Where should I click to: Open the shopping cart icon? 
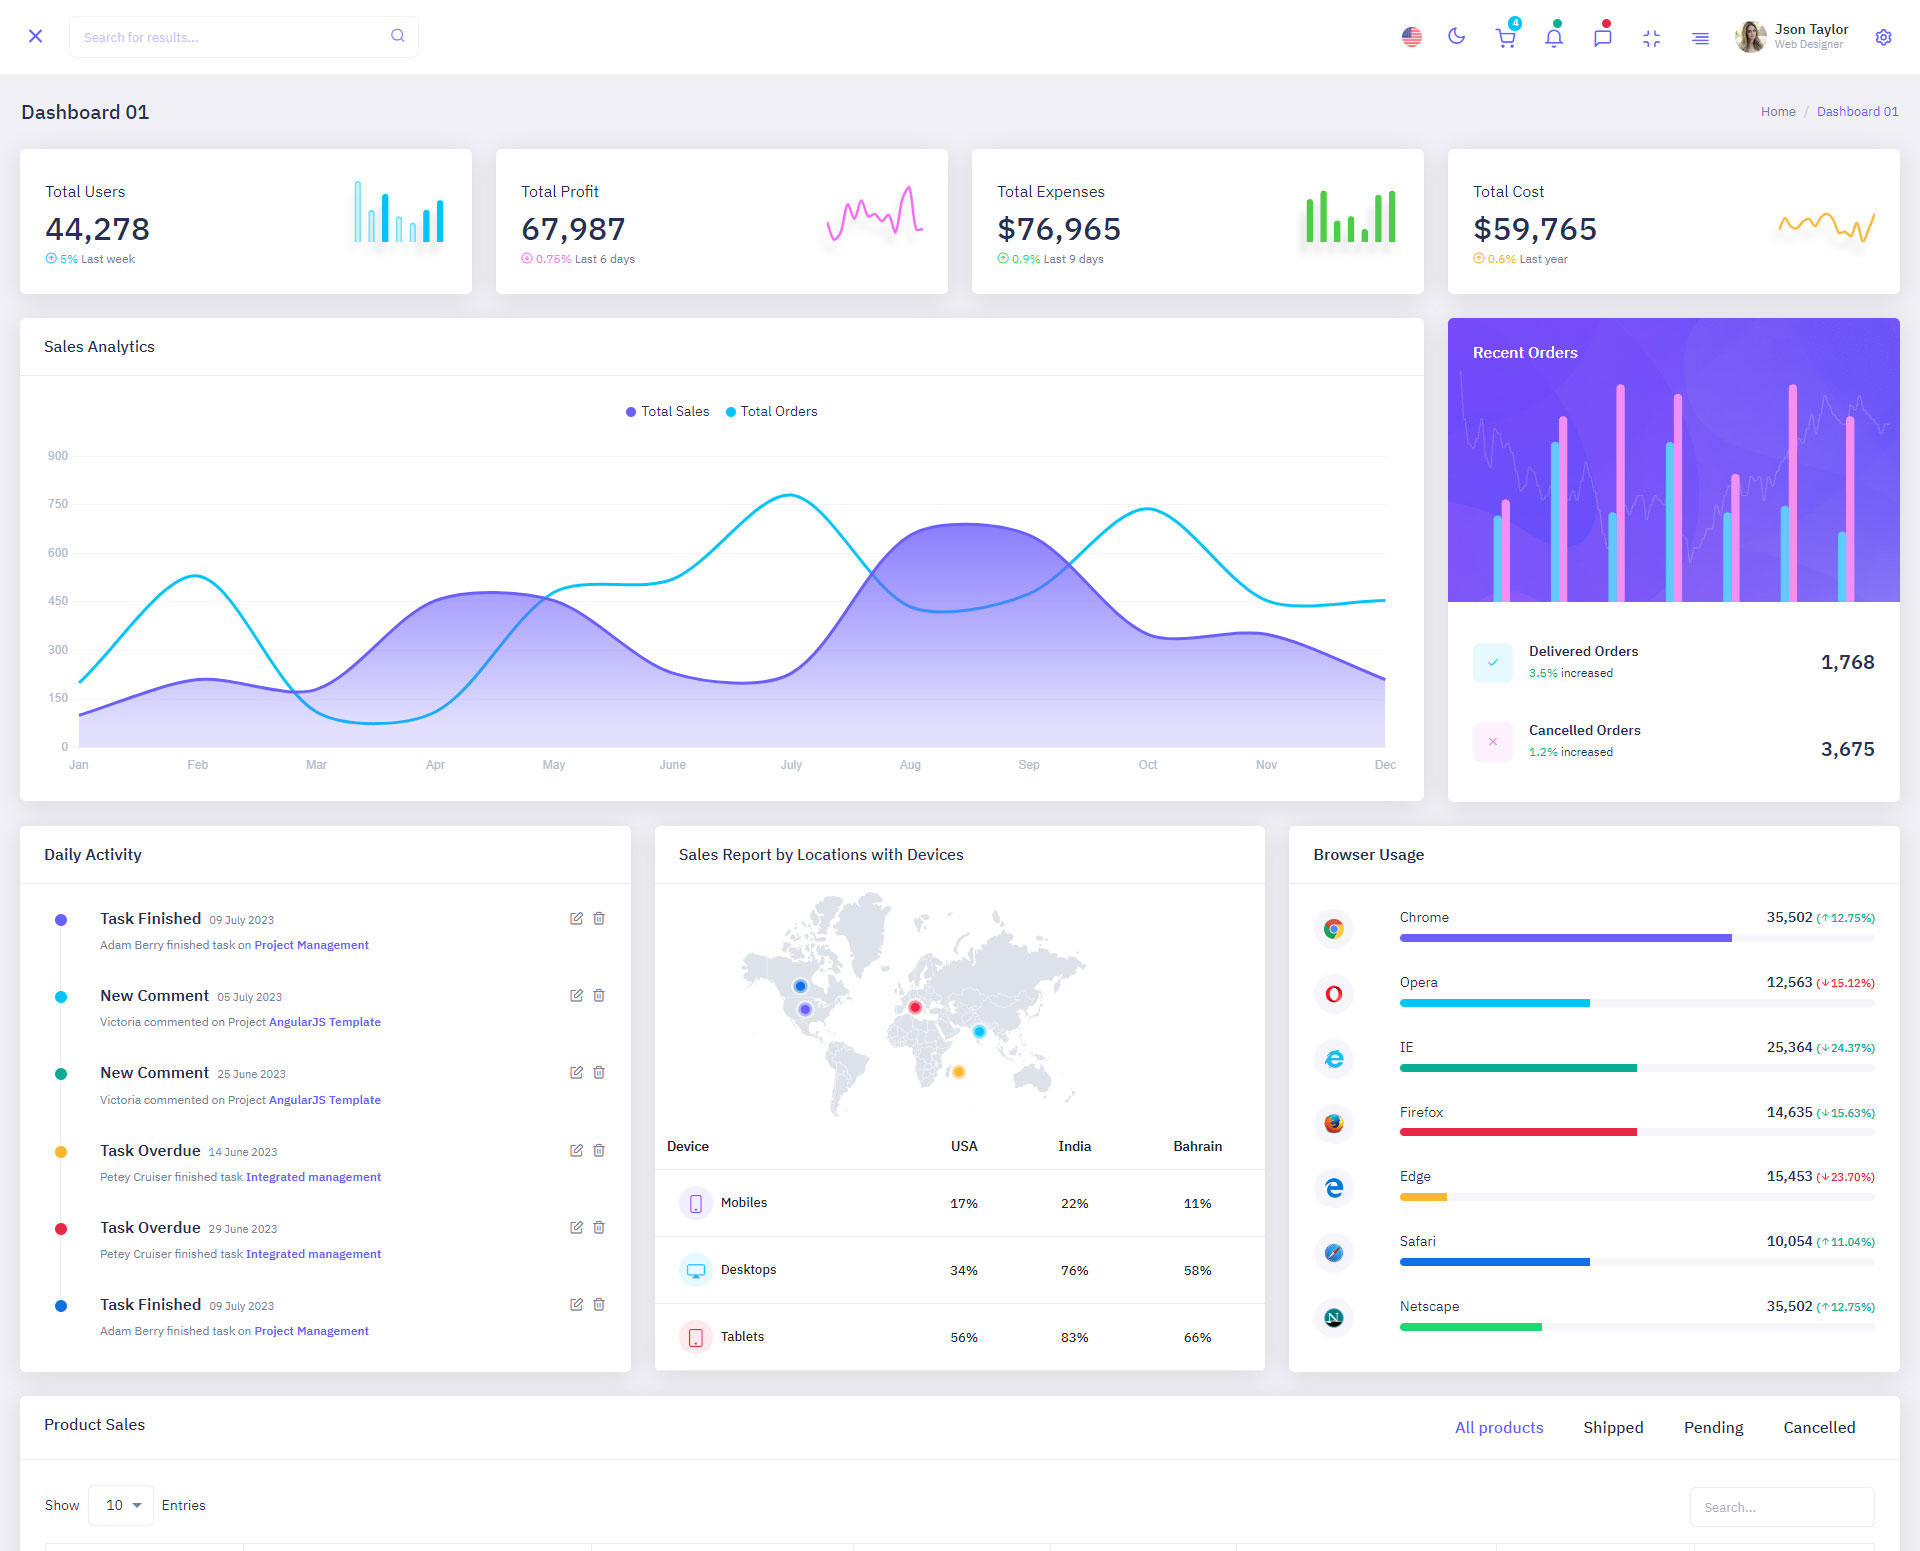click(x=1505, y=38)
